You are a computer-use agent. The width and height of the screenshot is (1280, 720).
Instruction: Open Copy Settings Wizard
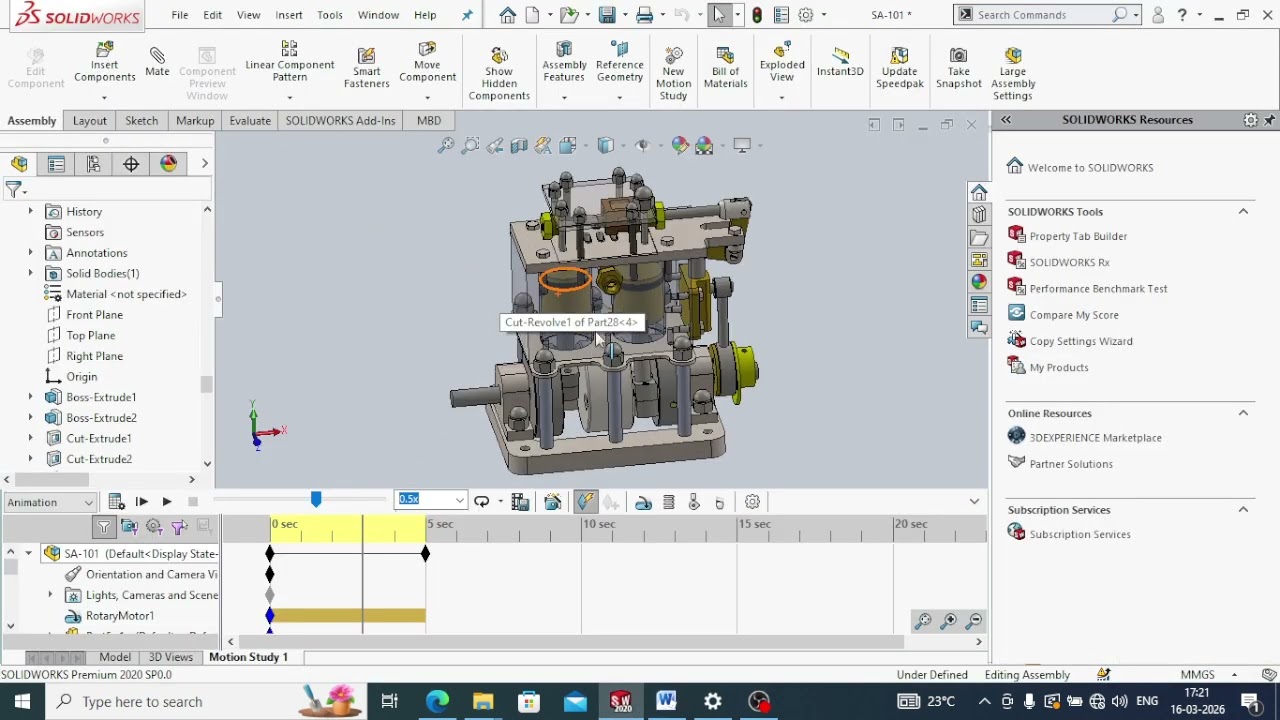(x=1081, y=341)
